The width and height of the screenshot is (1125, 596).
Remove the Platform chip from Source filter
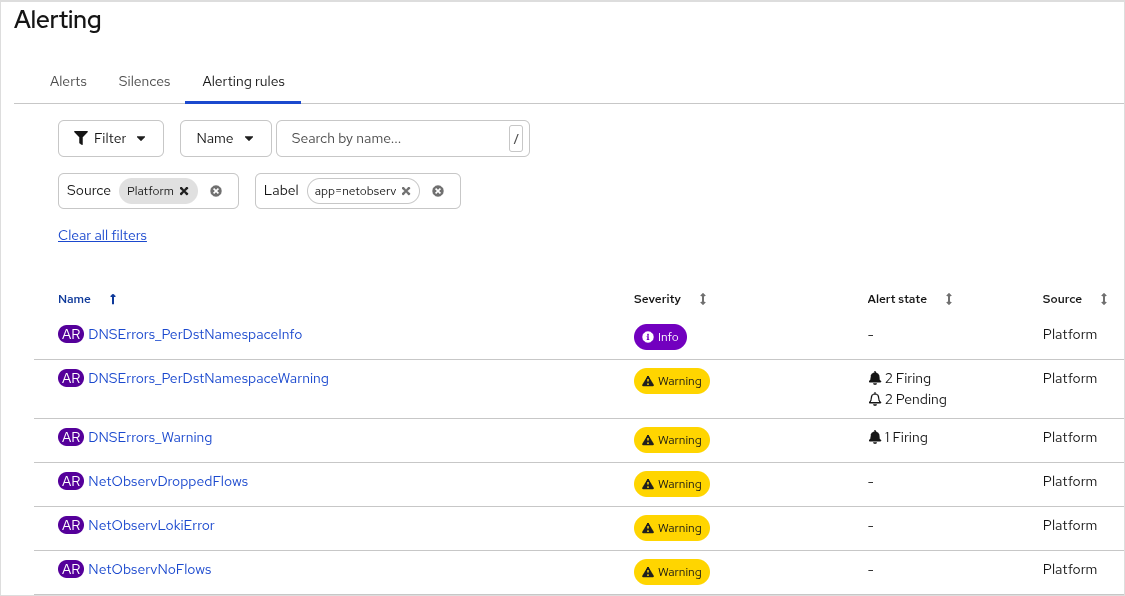pyautogui.click(x=184, y=191)
